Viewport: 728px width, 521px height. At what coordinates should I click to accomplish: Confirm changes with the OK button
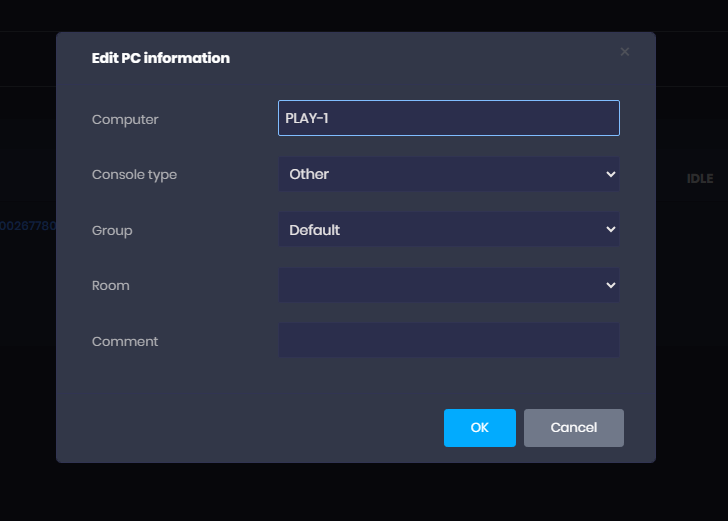coord(479,428)
